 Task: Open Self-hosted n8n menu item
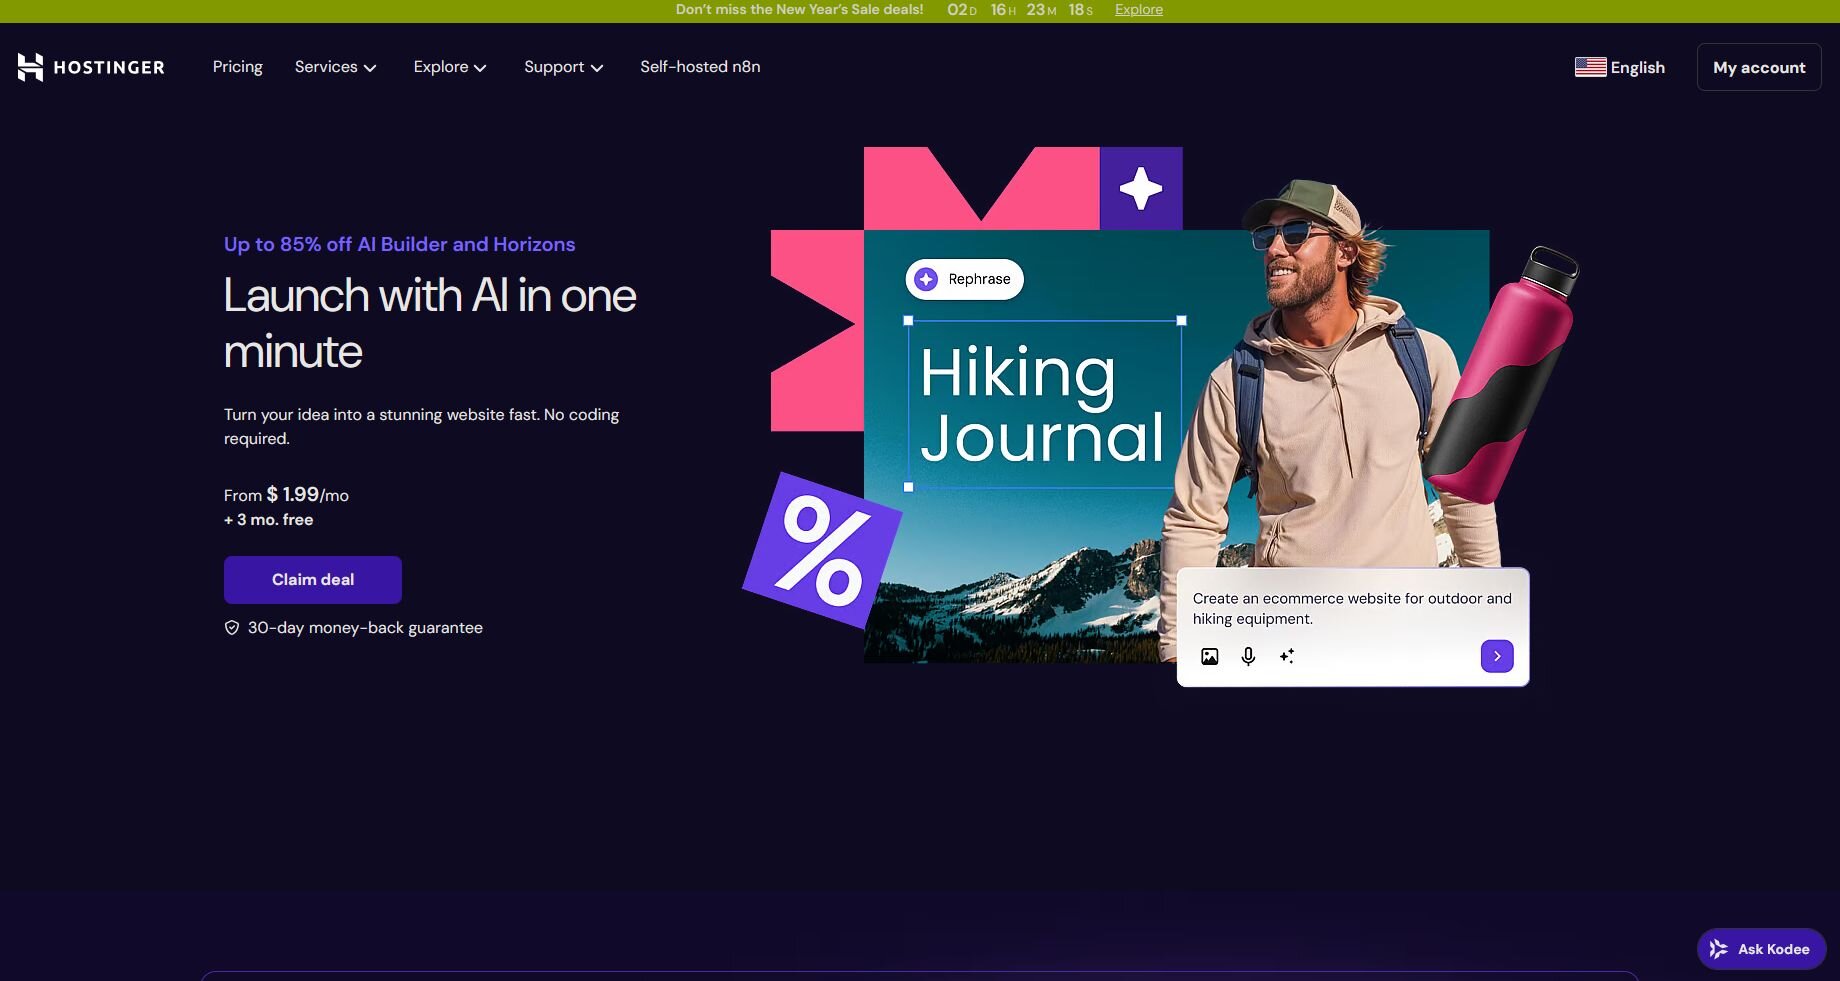point(700,67)
